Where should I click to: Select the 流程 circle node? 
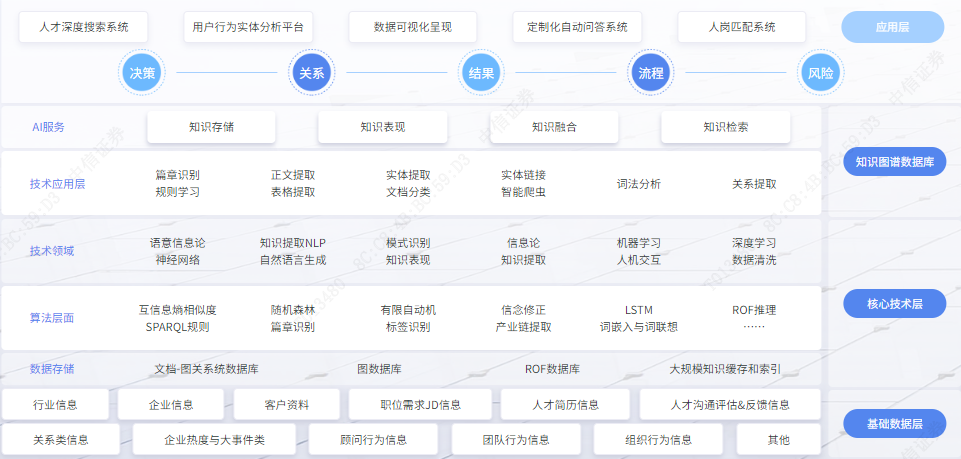click(x=651, y=73)
